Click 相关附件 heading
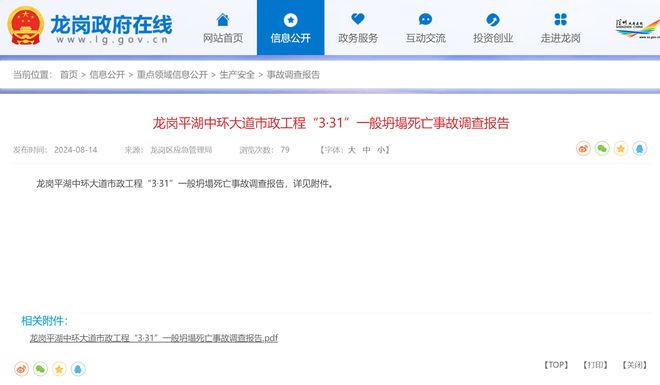 pos(45,321)
